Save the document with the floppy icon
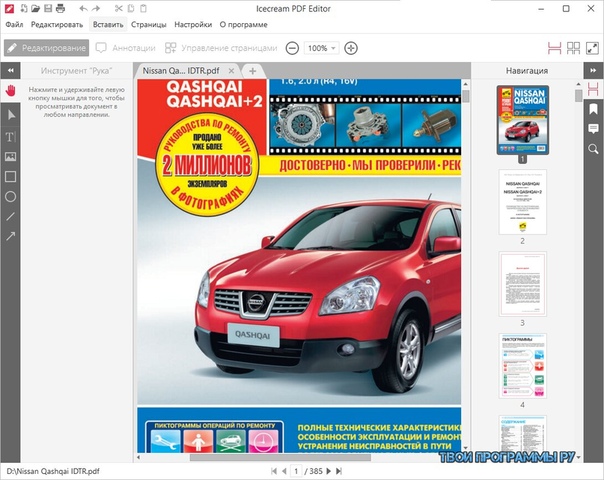Image resolution: width=604 pixels, height=480 pixels. pos(48,8)
